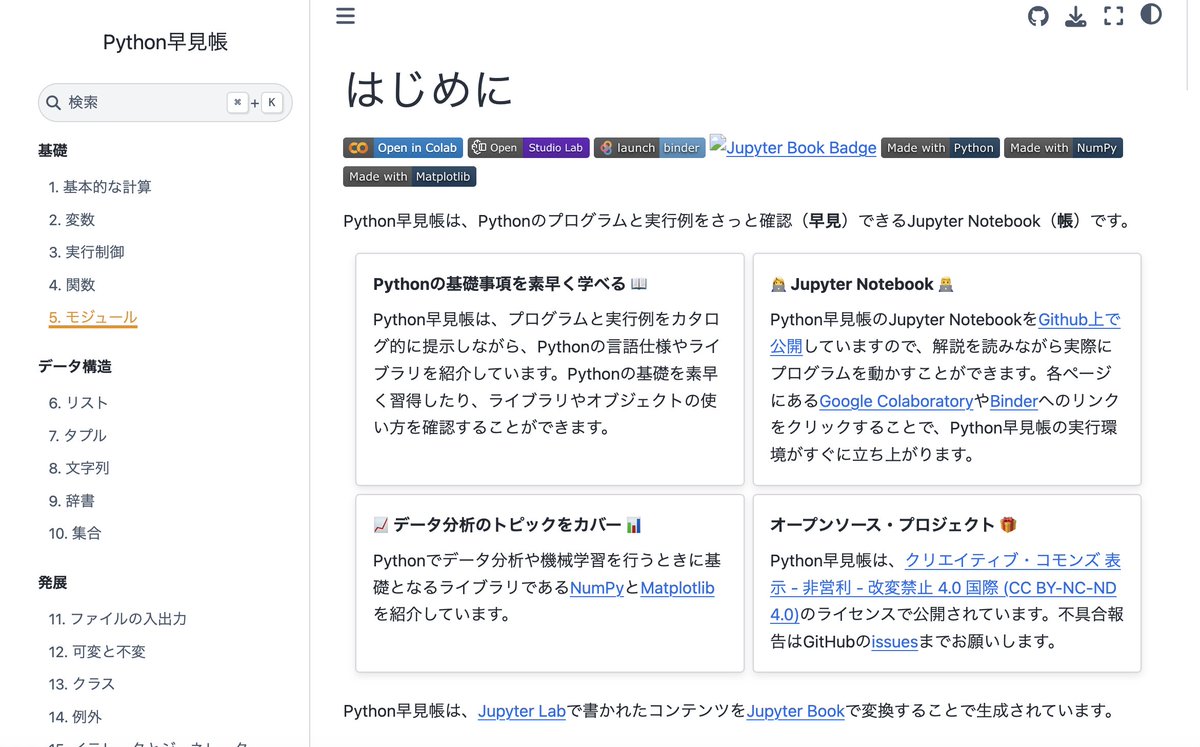Open the Google Colaboratory link
Screen dimensions: 1200x747
click(x=896, y=401)
